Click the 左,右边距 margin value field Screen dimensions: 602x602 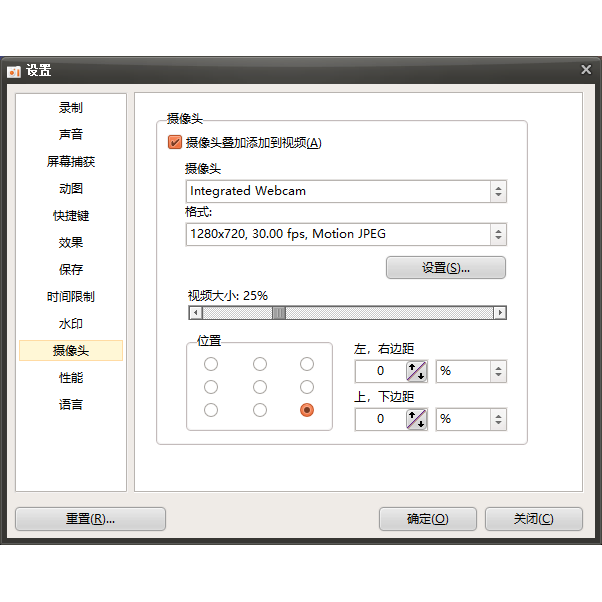380,371
